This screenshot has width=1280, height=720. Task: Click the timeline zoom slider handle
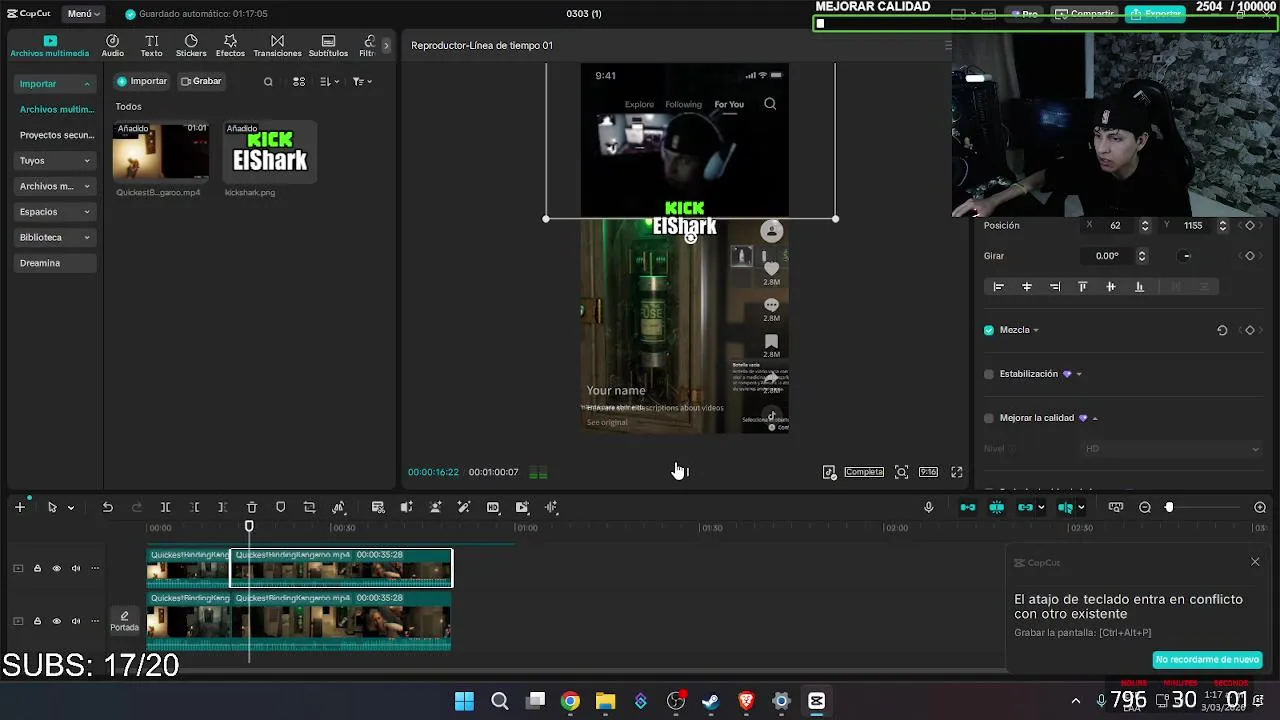(1169, 508)
